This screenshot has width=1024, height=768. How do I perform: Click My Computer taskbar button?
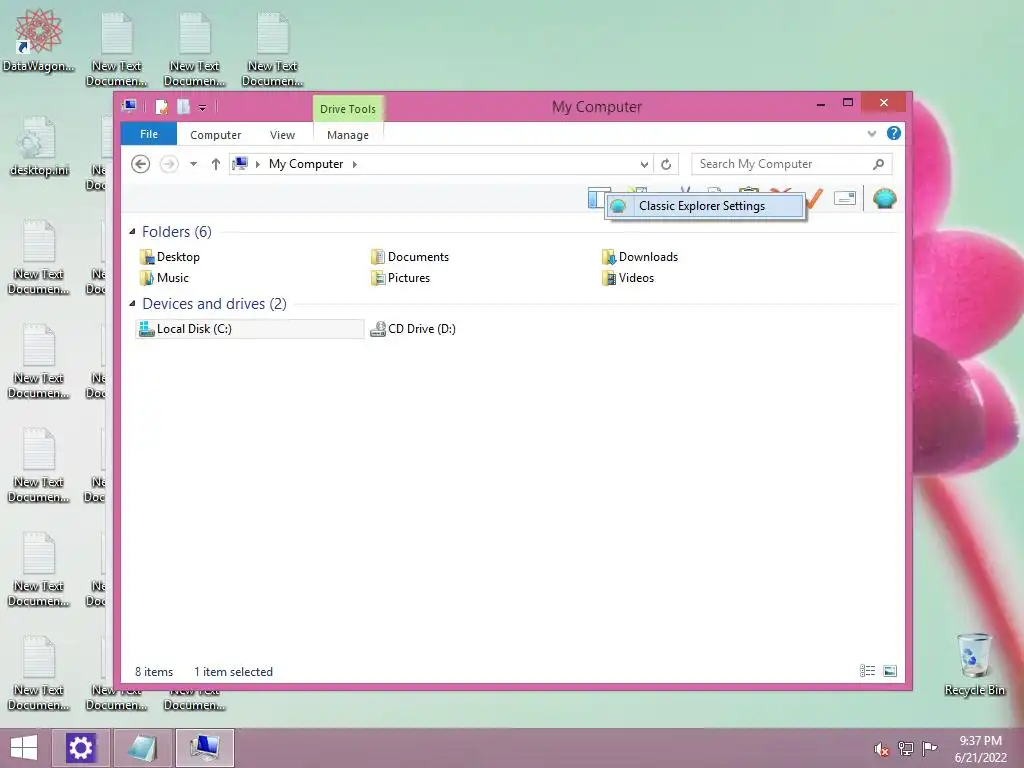click(204, 748)
